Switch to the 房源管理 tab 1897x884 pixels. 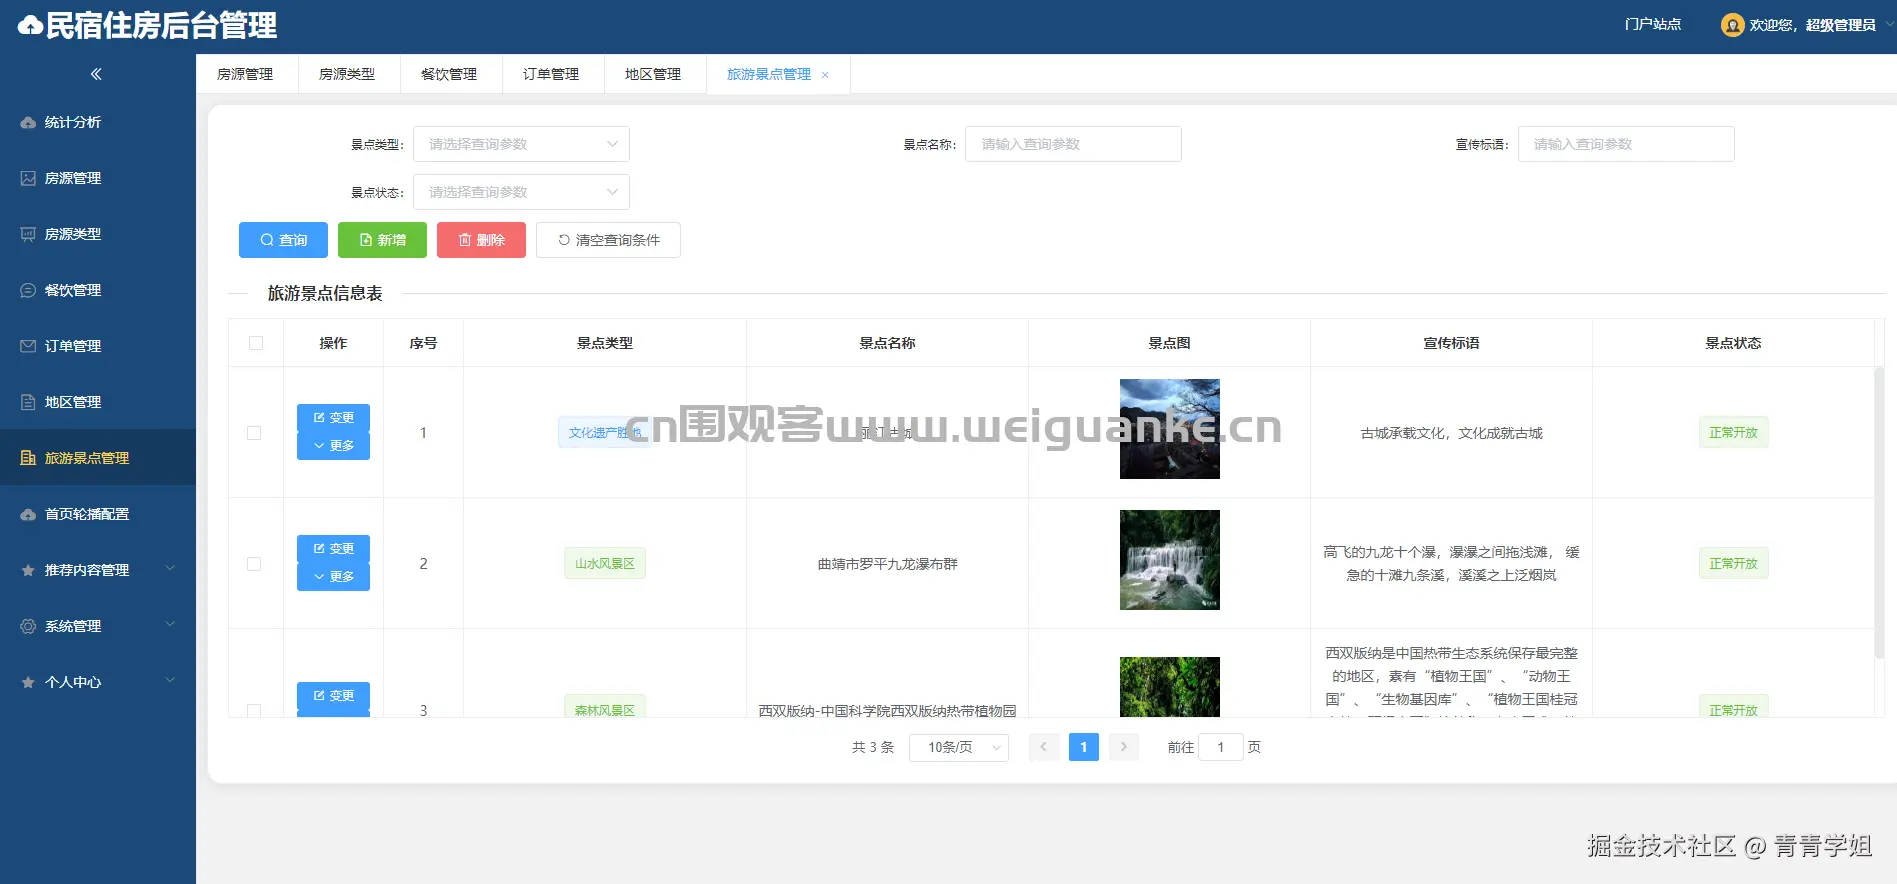point(245,74)
